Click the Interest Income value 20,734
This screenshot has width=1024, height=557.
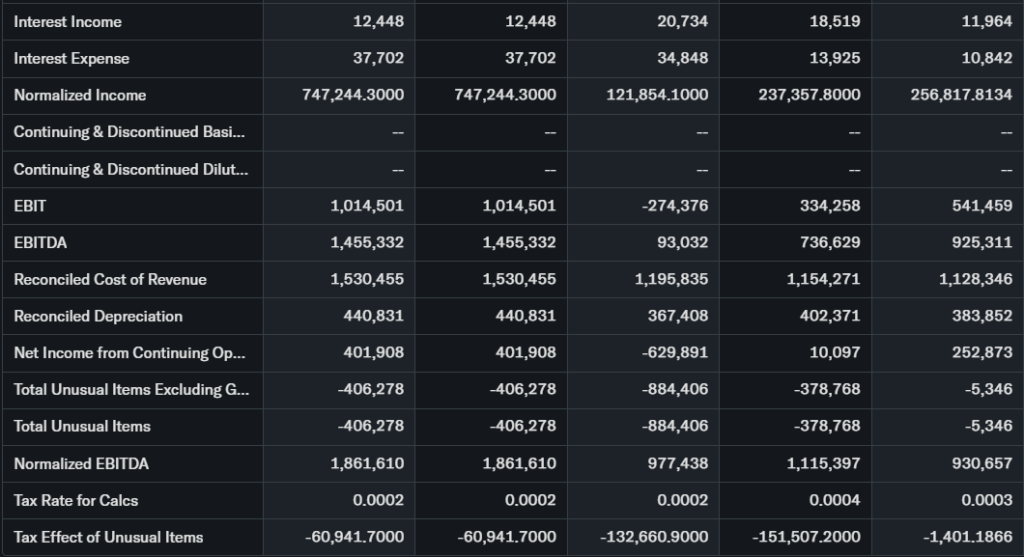pos(683,22)
